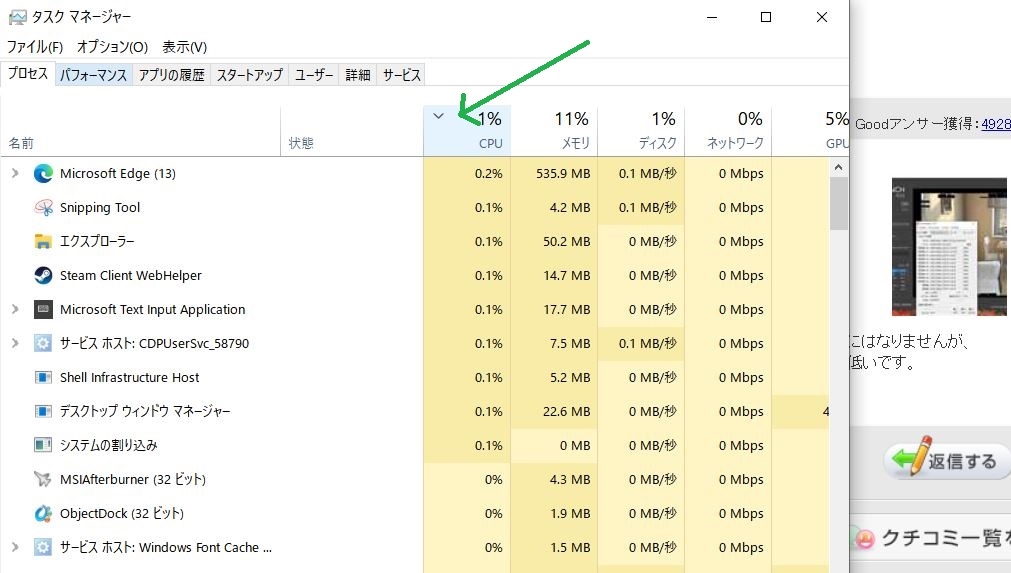Click the Snipping Tool scissors icon
The height and width of the screenshot is (573, 1011).
click(x=43, y=208)
